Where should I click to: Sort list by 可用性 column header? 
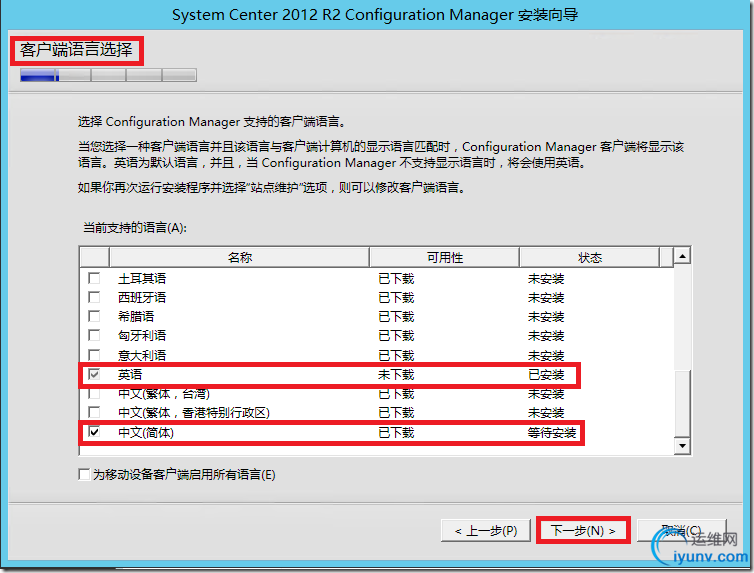click(445, 258)
